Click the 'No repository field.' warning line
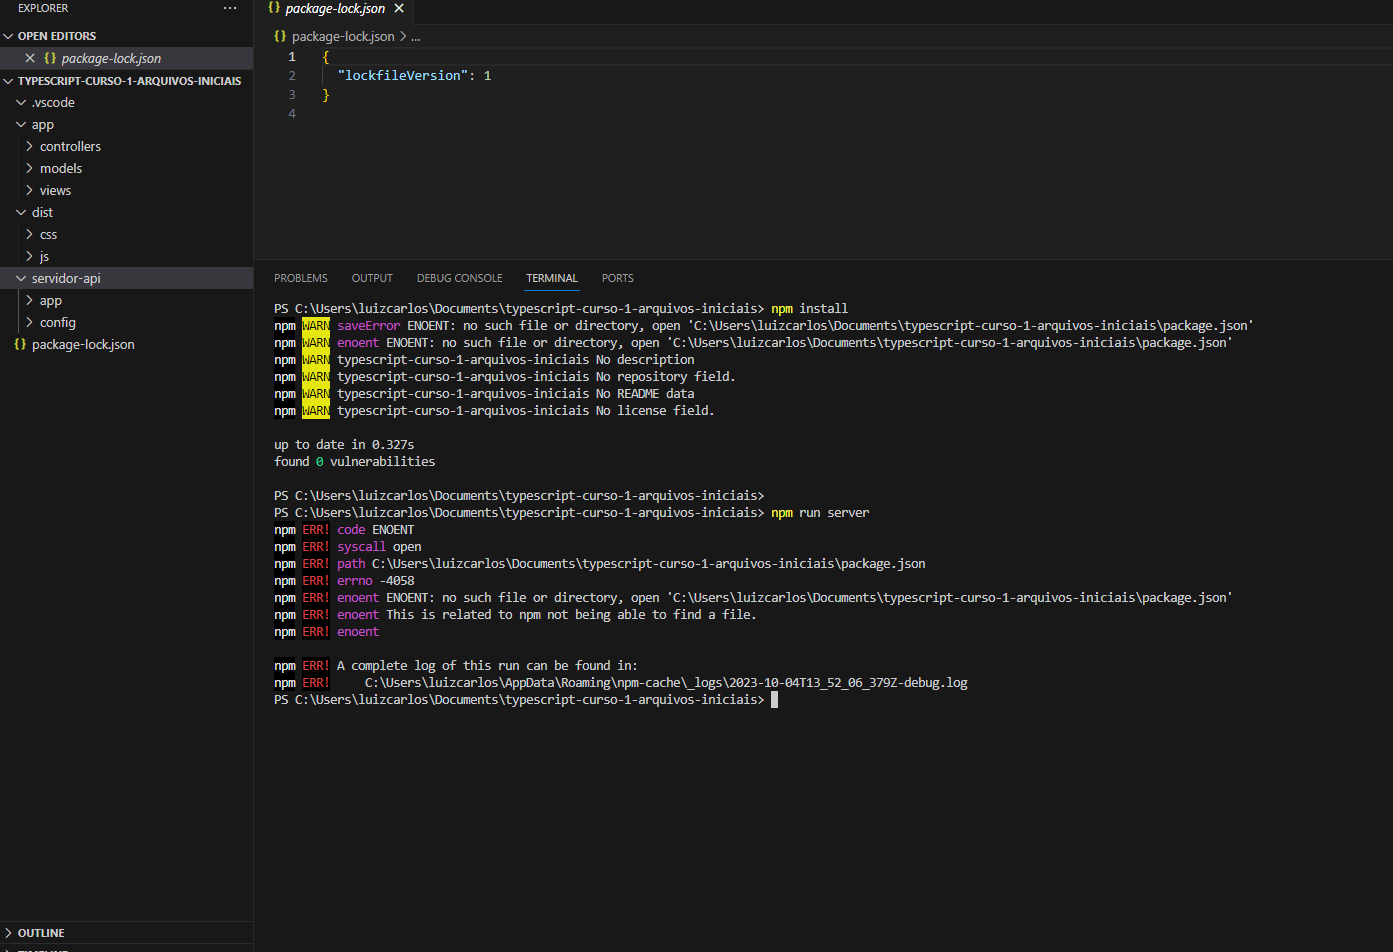Screen dimensions: 1393x952 505,376
